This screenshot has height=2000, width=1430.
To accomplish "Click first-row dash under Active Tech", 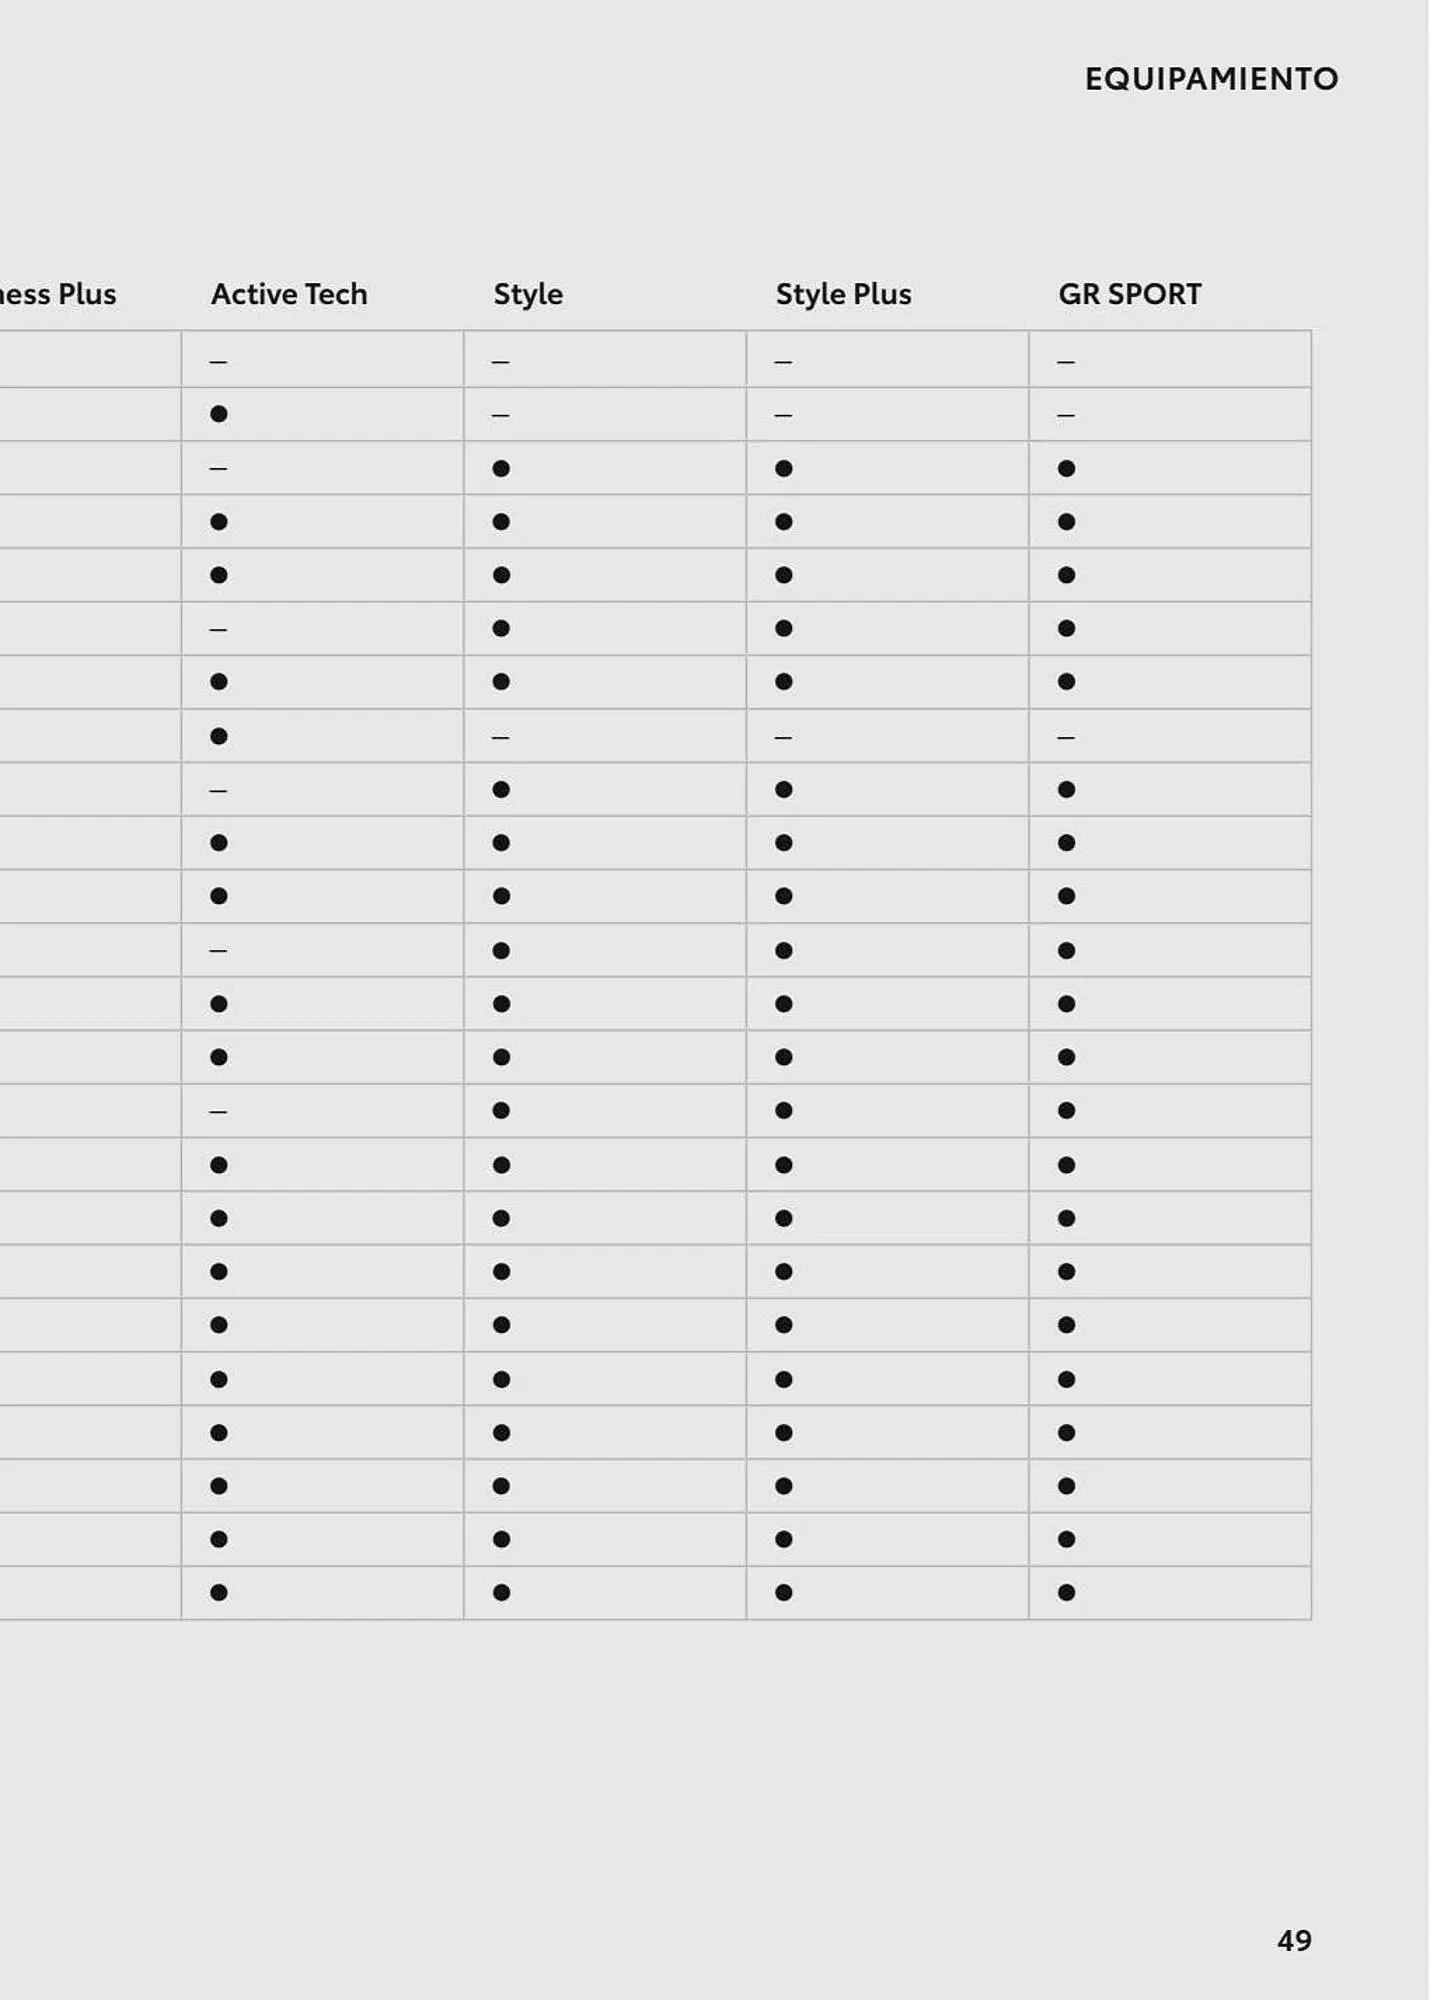I will pyautogui.click(x=219, y=361).
